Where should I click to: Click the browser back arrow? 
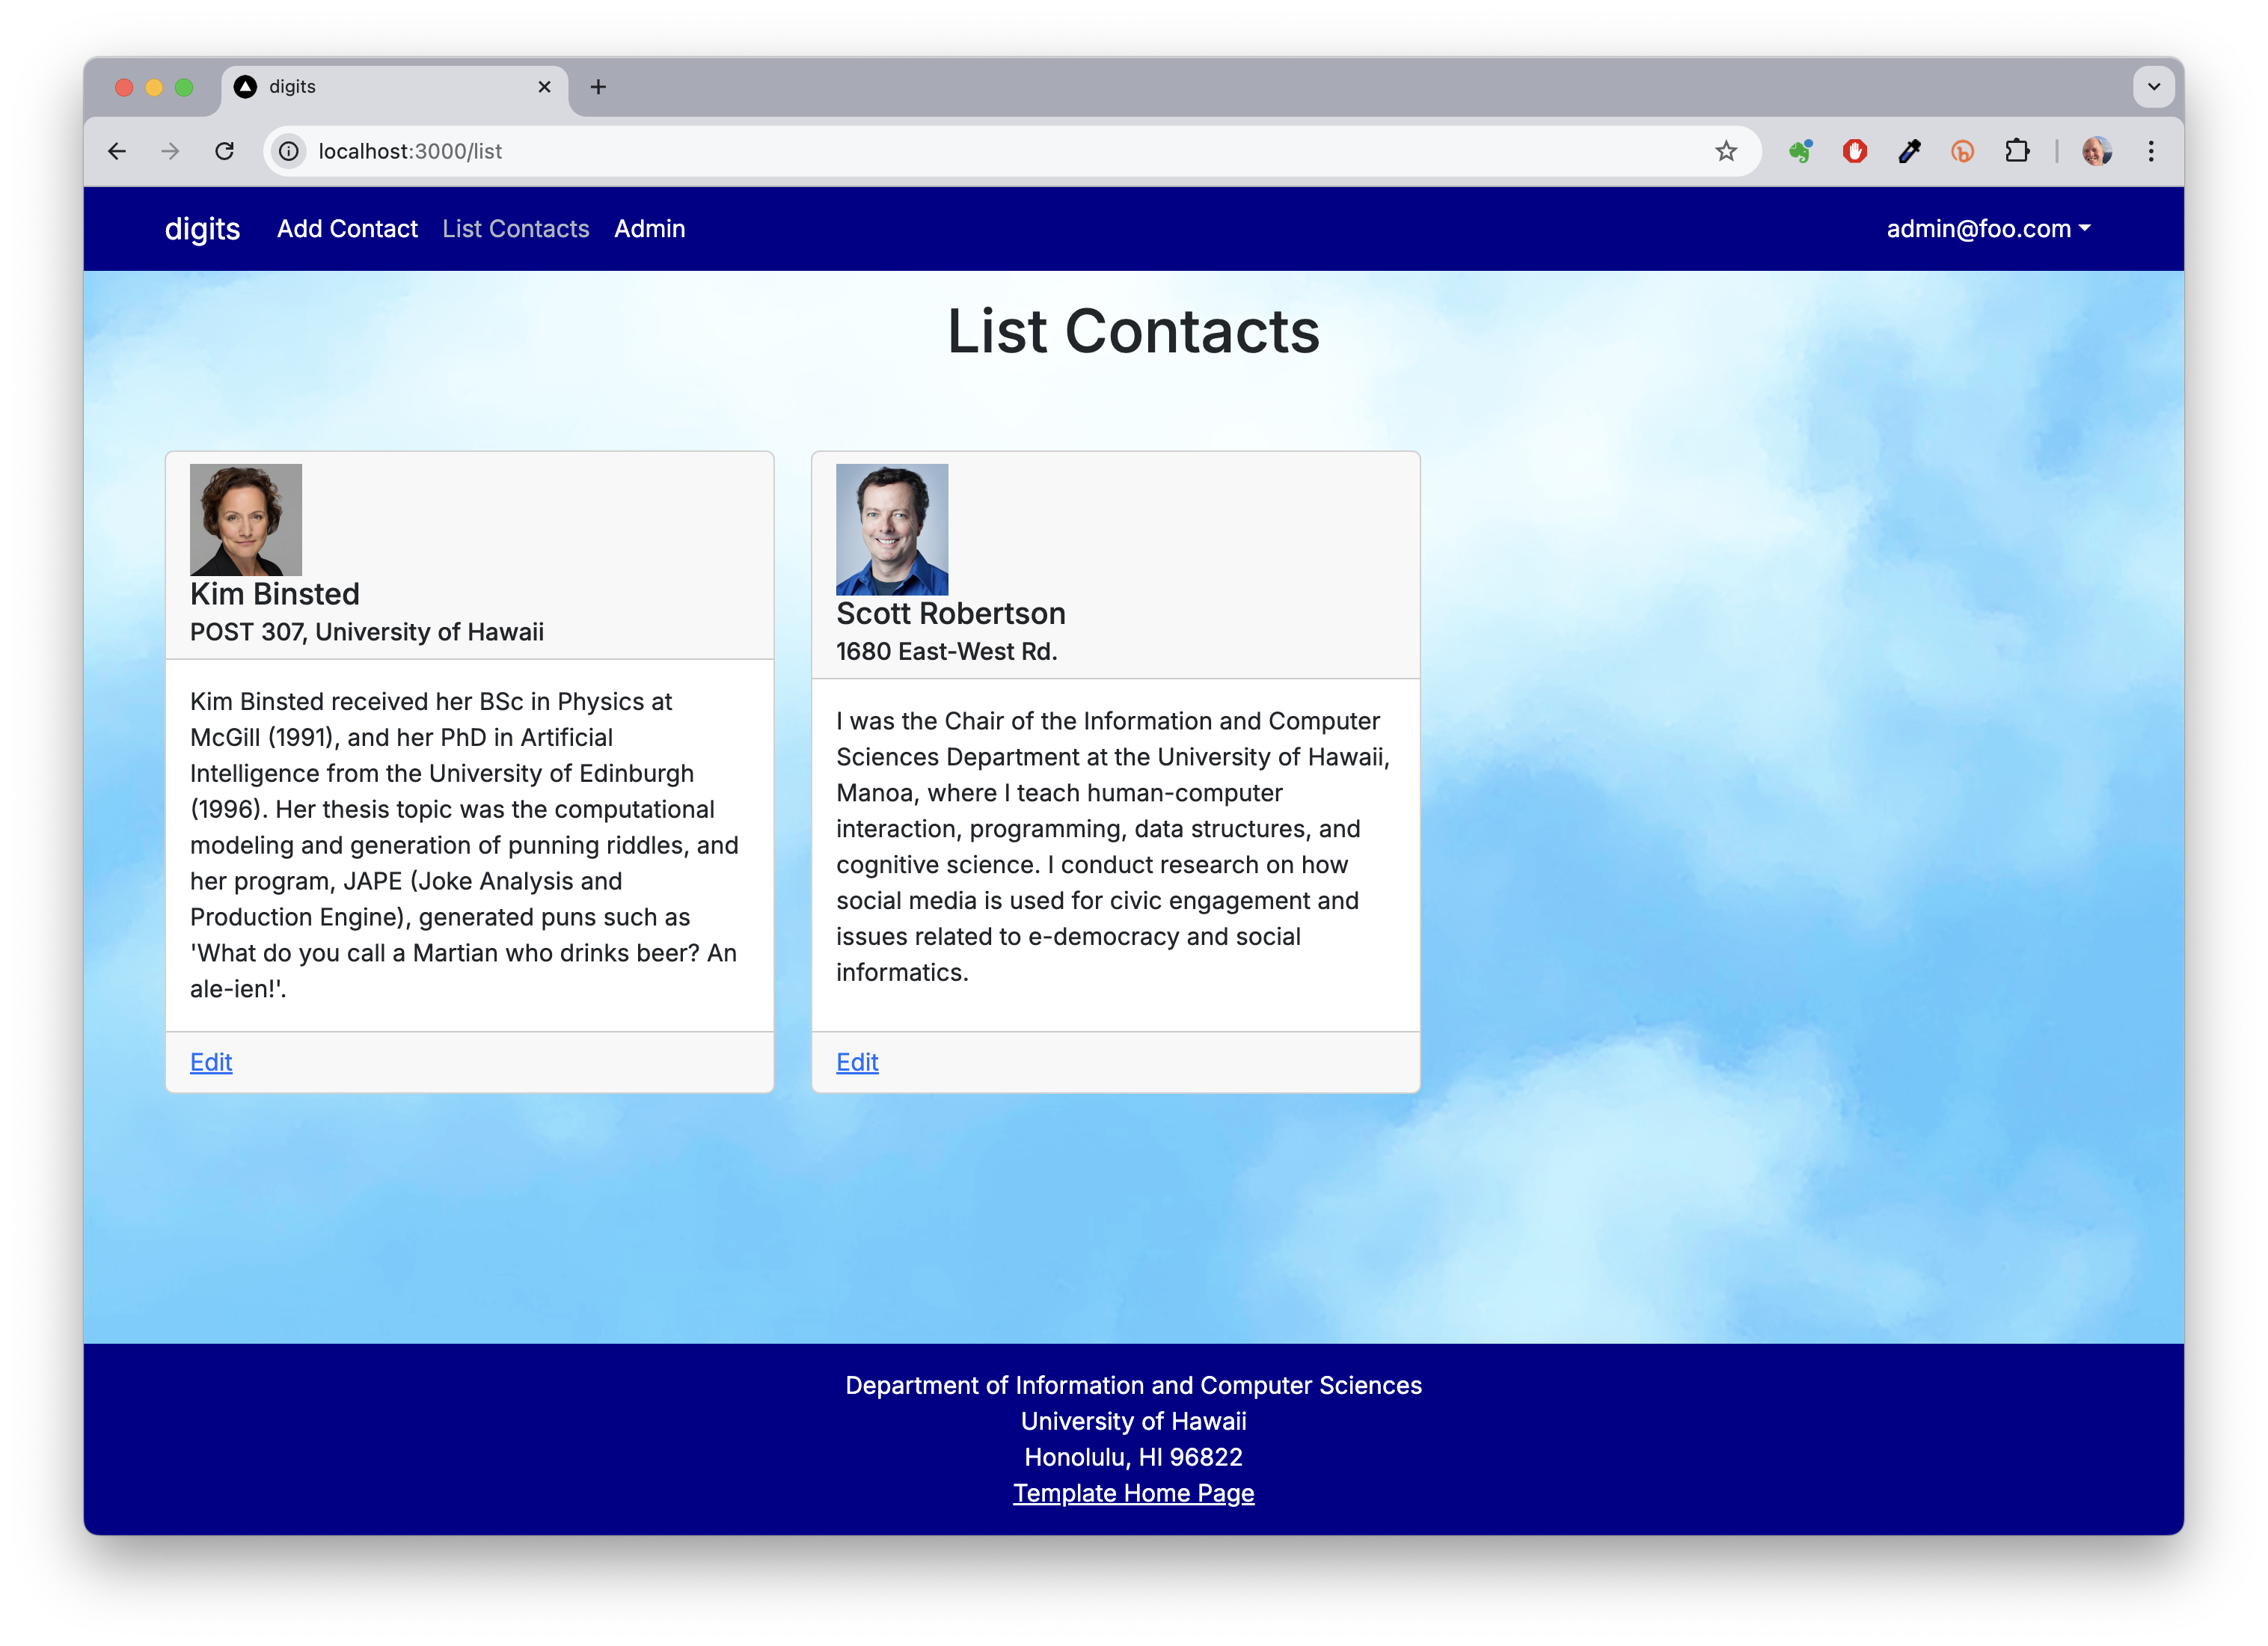pos(117,151)
